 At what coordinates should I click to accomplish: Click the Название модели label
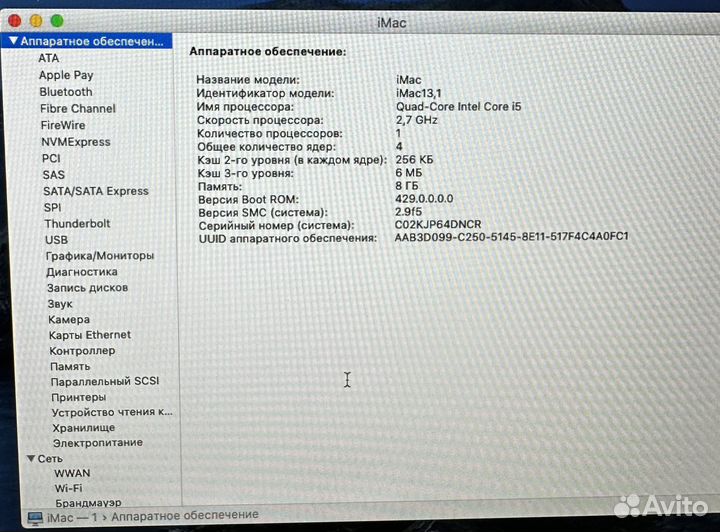248,79
